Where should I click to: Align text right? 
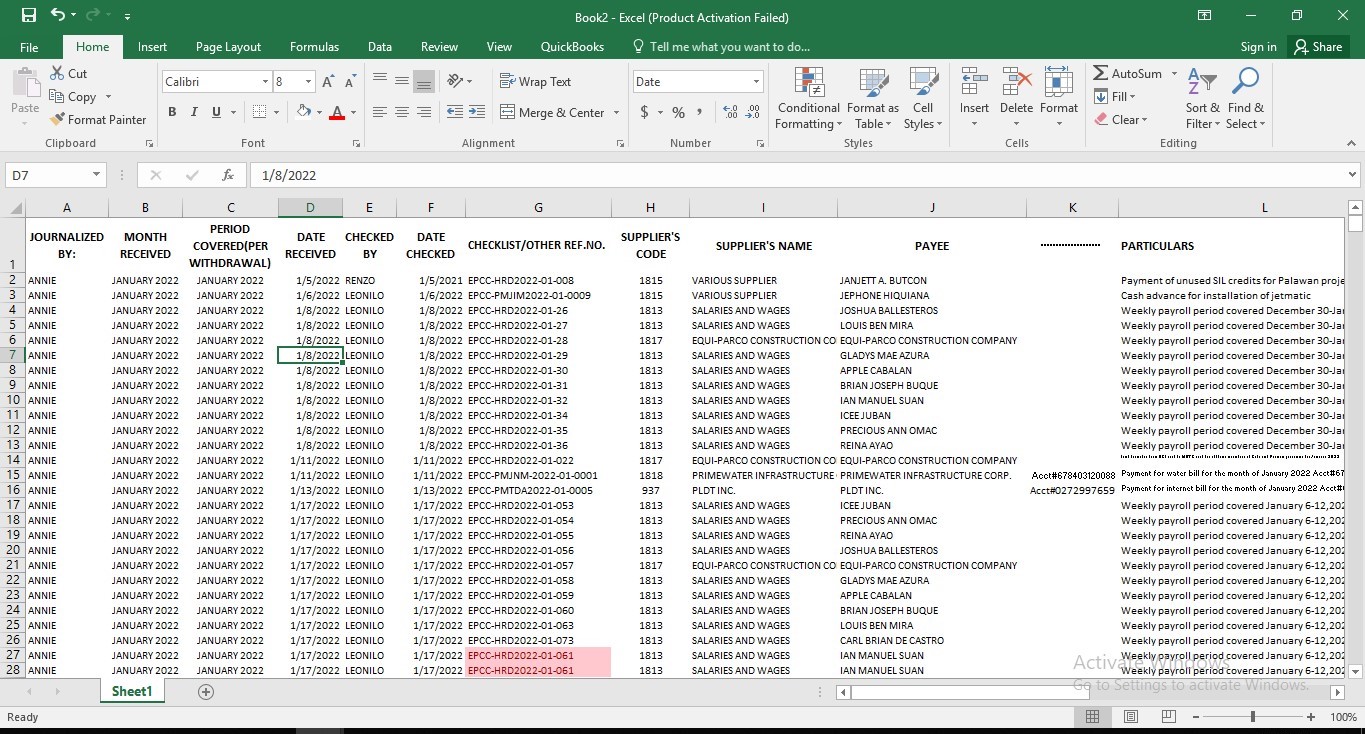[424, 113]
